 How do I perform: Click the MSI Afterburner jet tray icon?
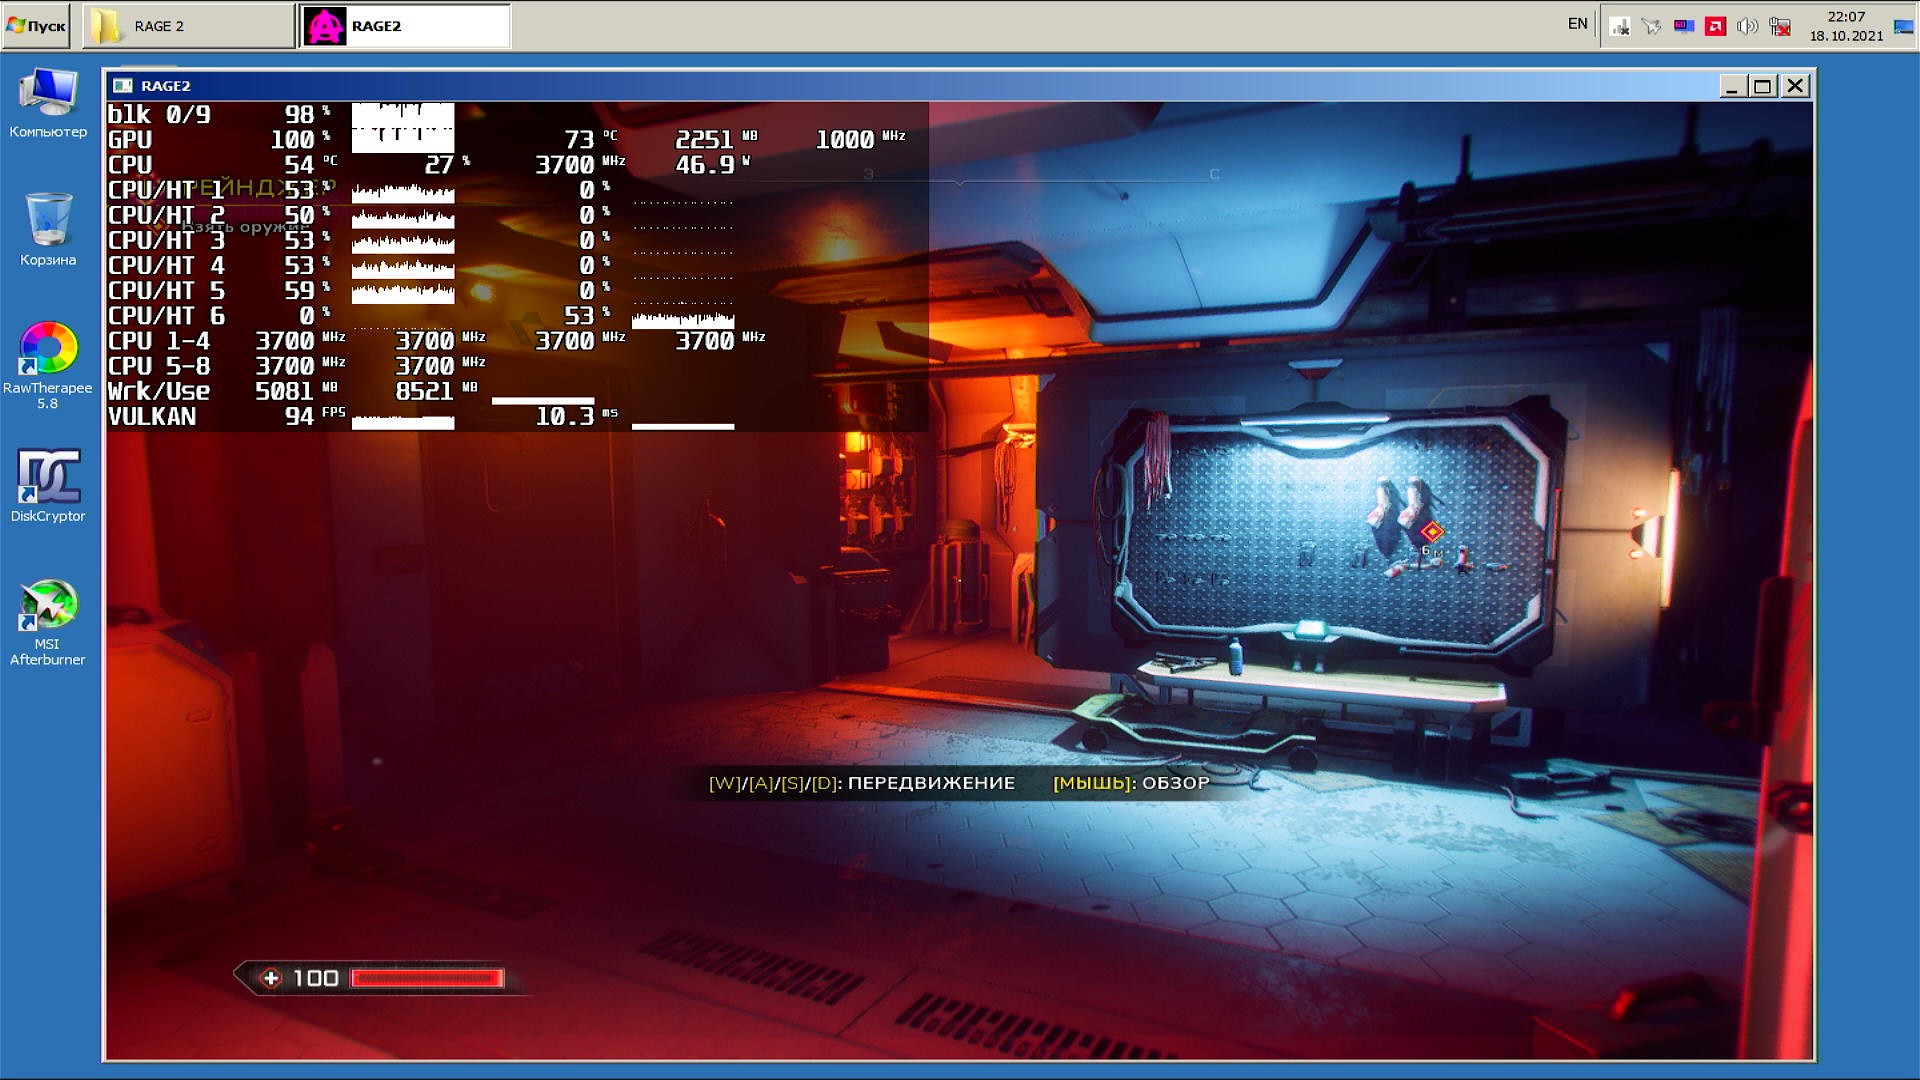(x=1651, y=27)
